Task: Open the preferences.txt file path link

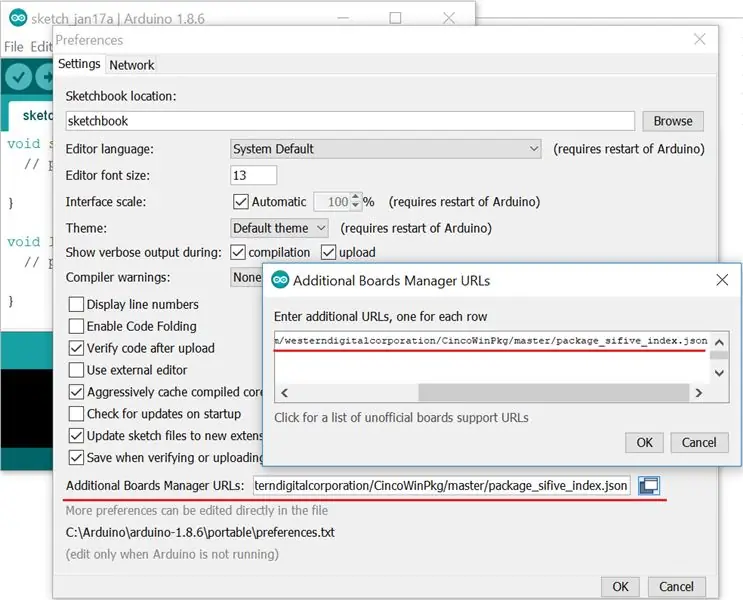Action: [200, 532]
